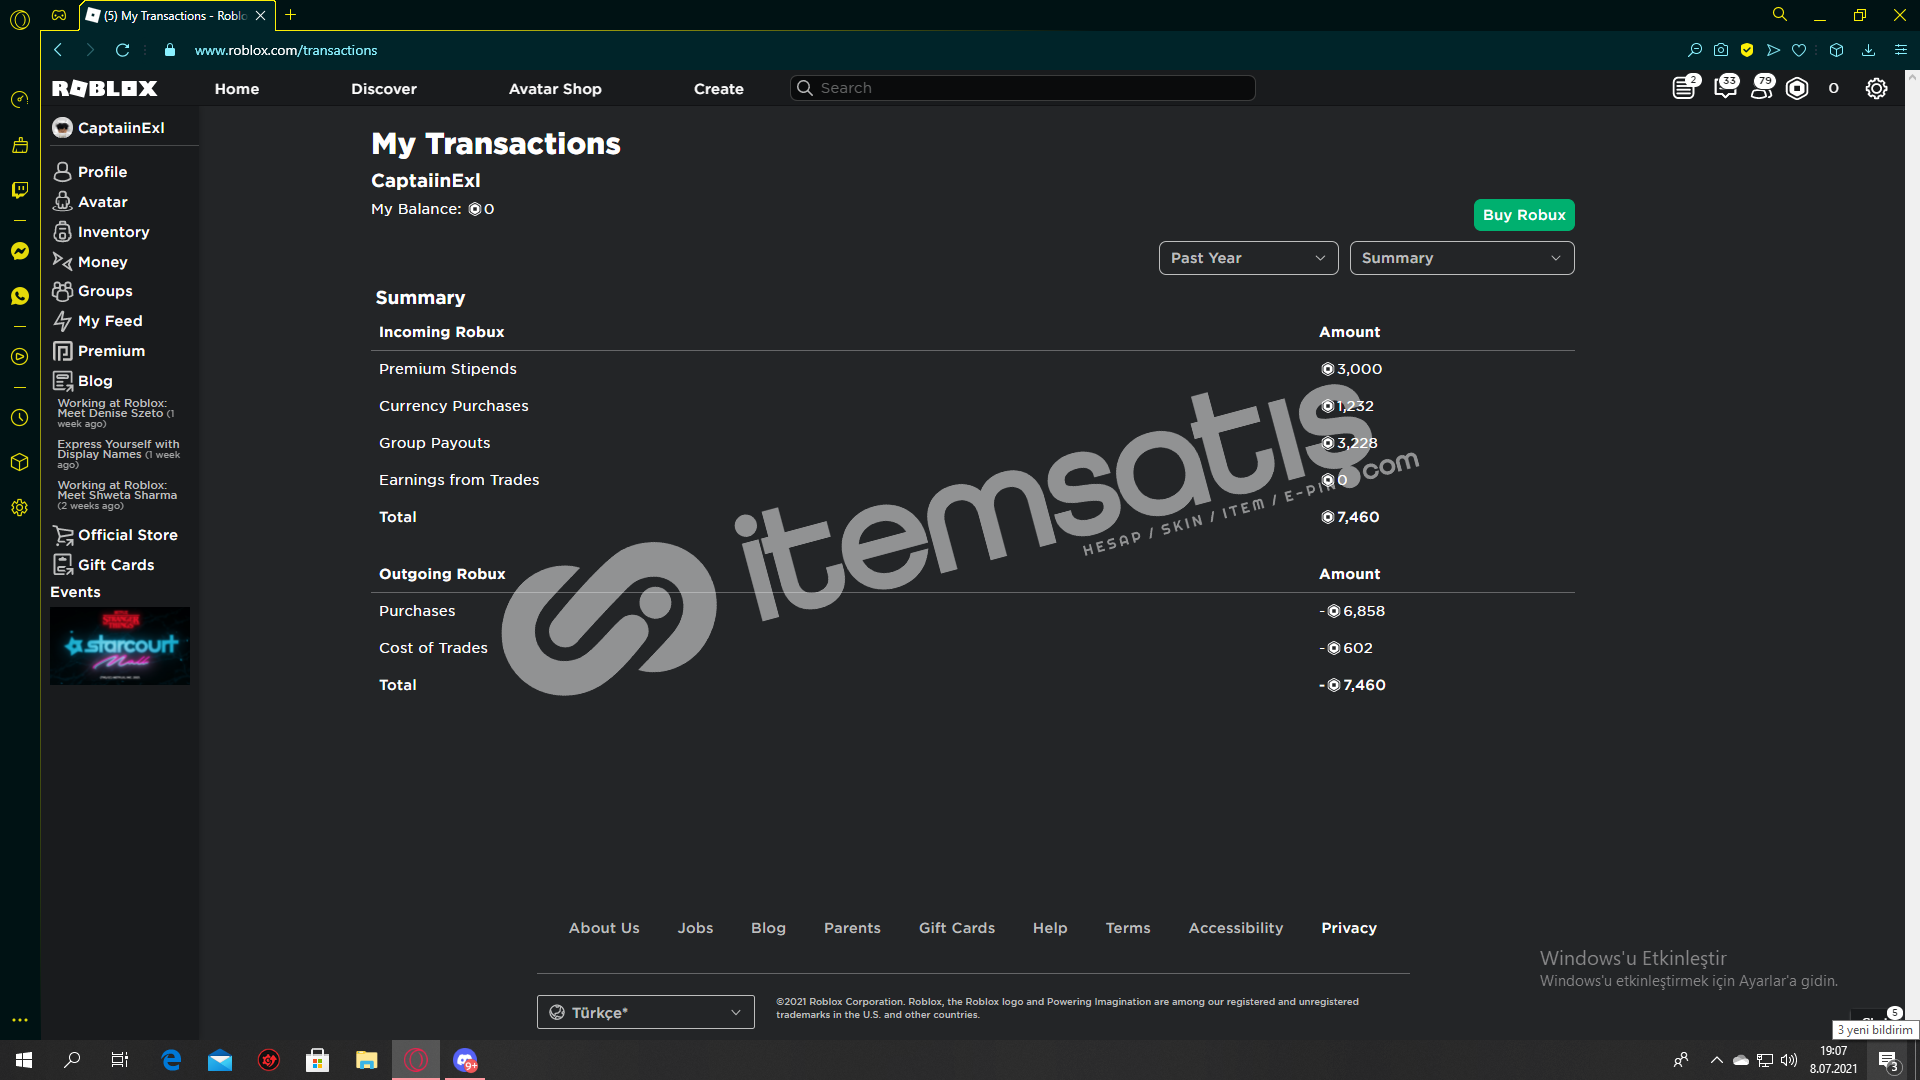The height and width of the screenshot is (1080, 1920).
Task: Open the Create tab
Action: [719, 89]
